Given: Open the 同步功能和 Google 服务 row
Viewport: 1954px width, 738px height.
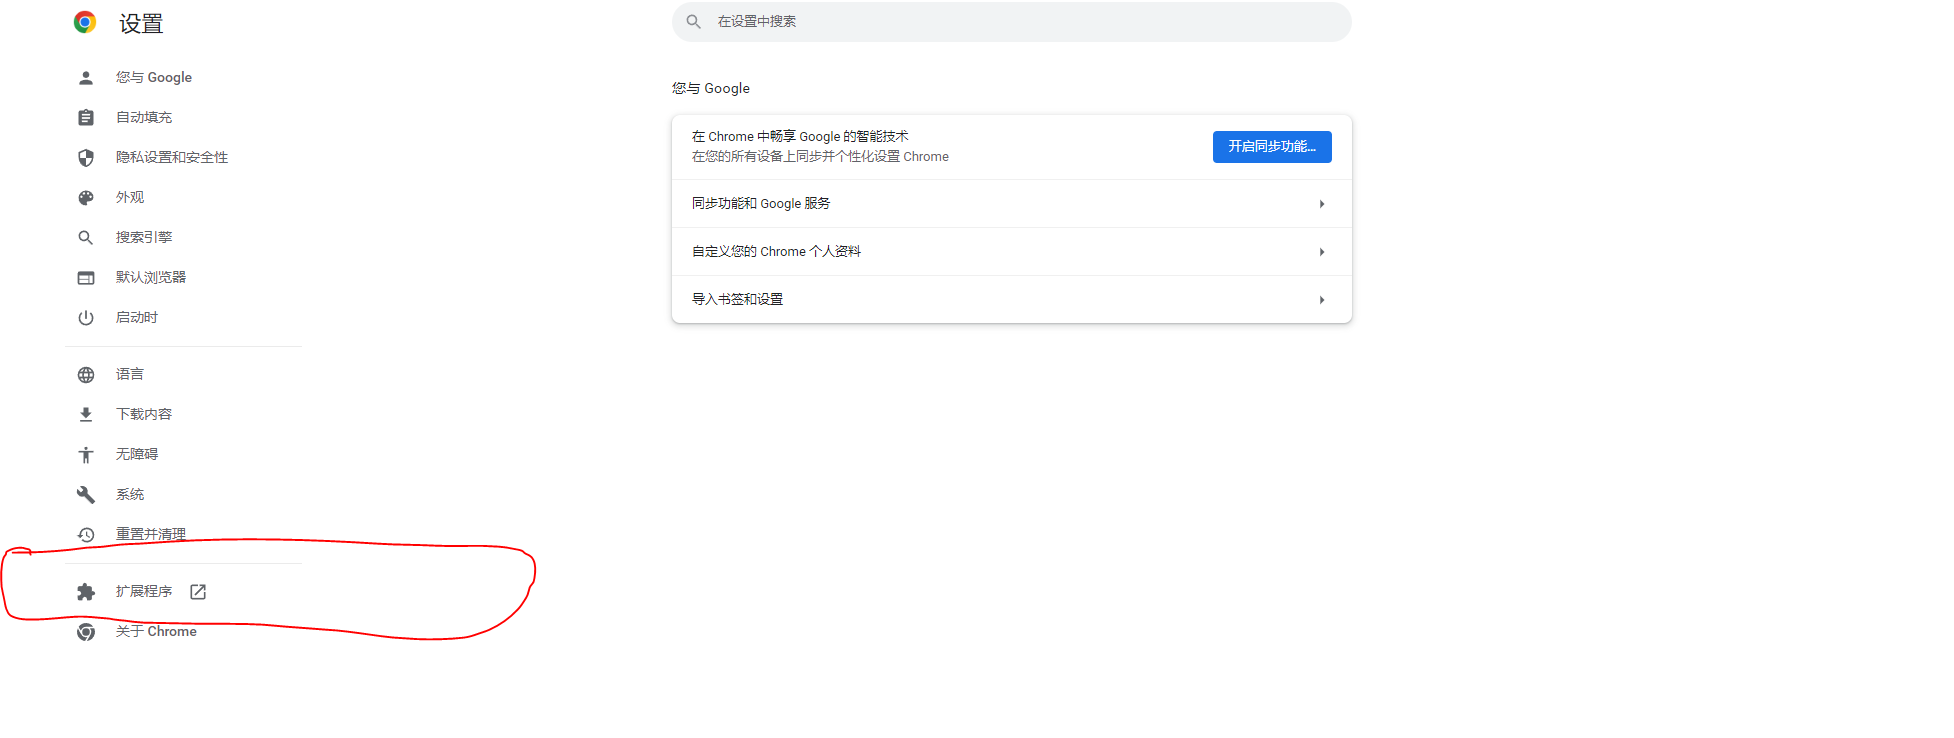Looking at the screenshot, I should pyautogui.click(x=1012, y=204).
